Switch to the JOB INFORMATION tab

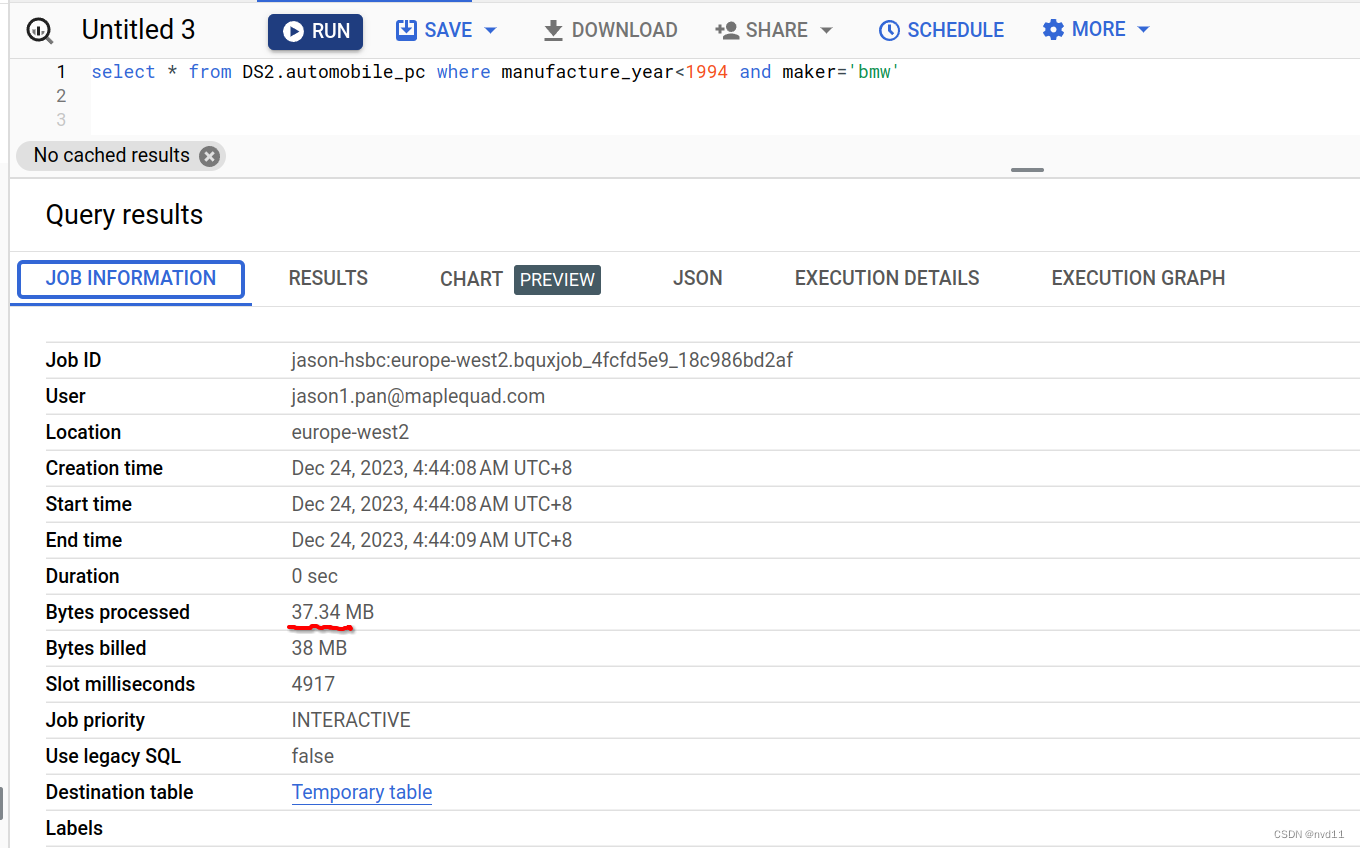click(131, 279)
